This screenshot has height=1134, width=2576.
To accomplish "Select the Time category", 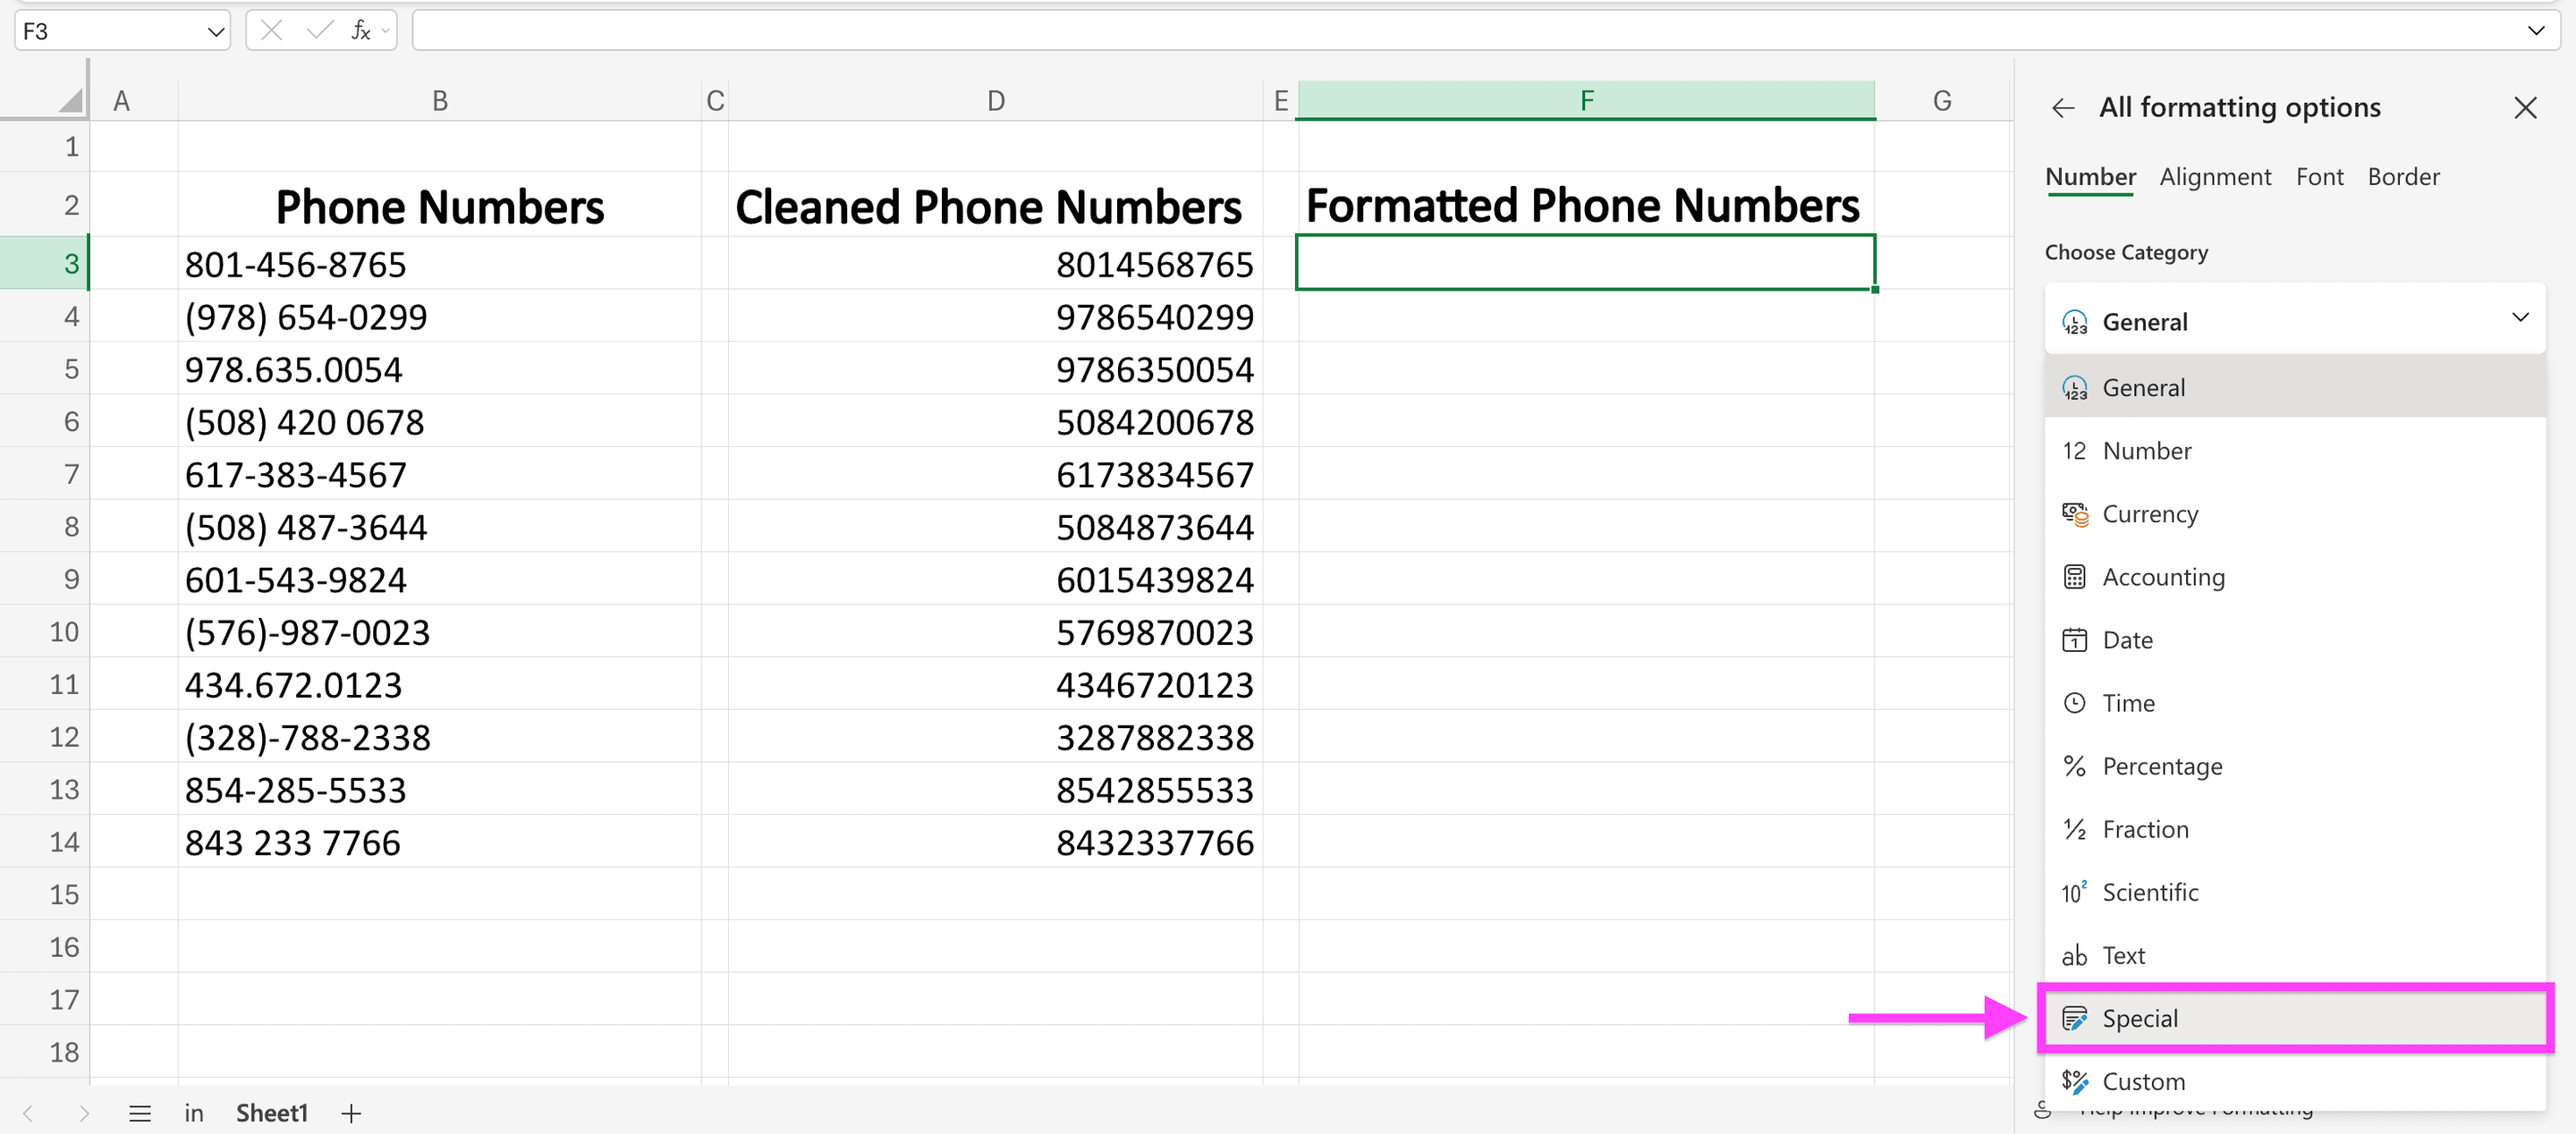I will 2294,702.
